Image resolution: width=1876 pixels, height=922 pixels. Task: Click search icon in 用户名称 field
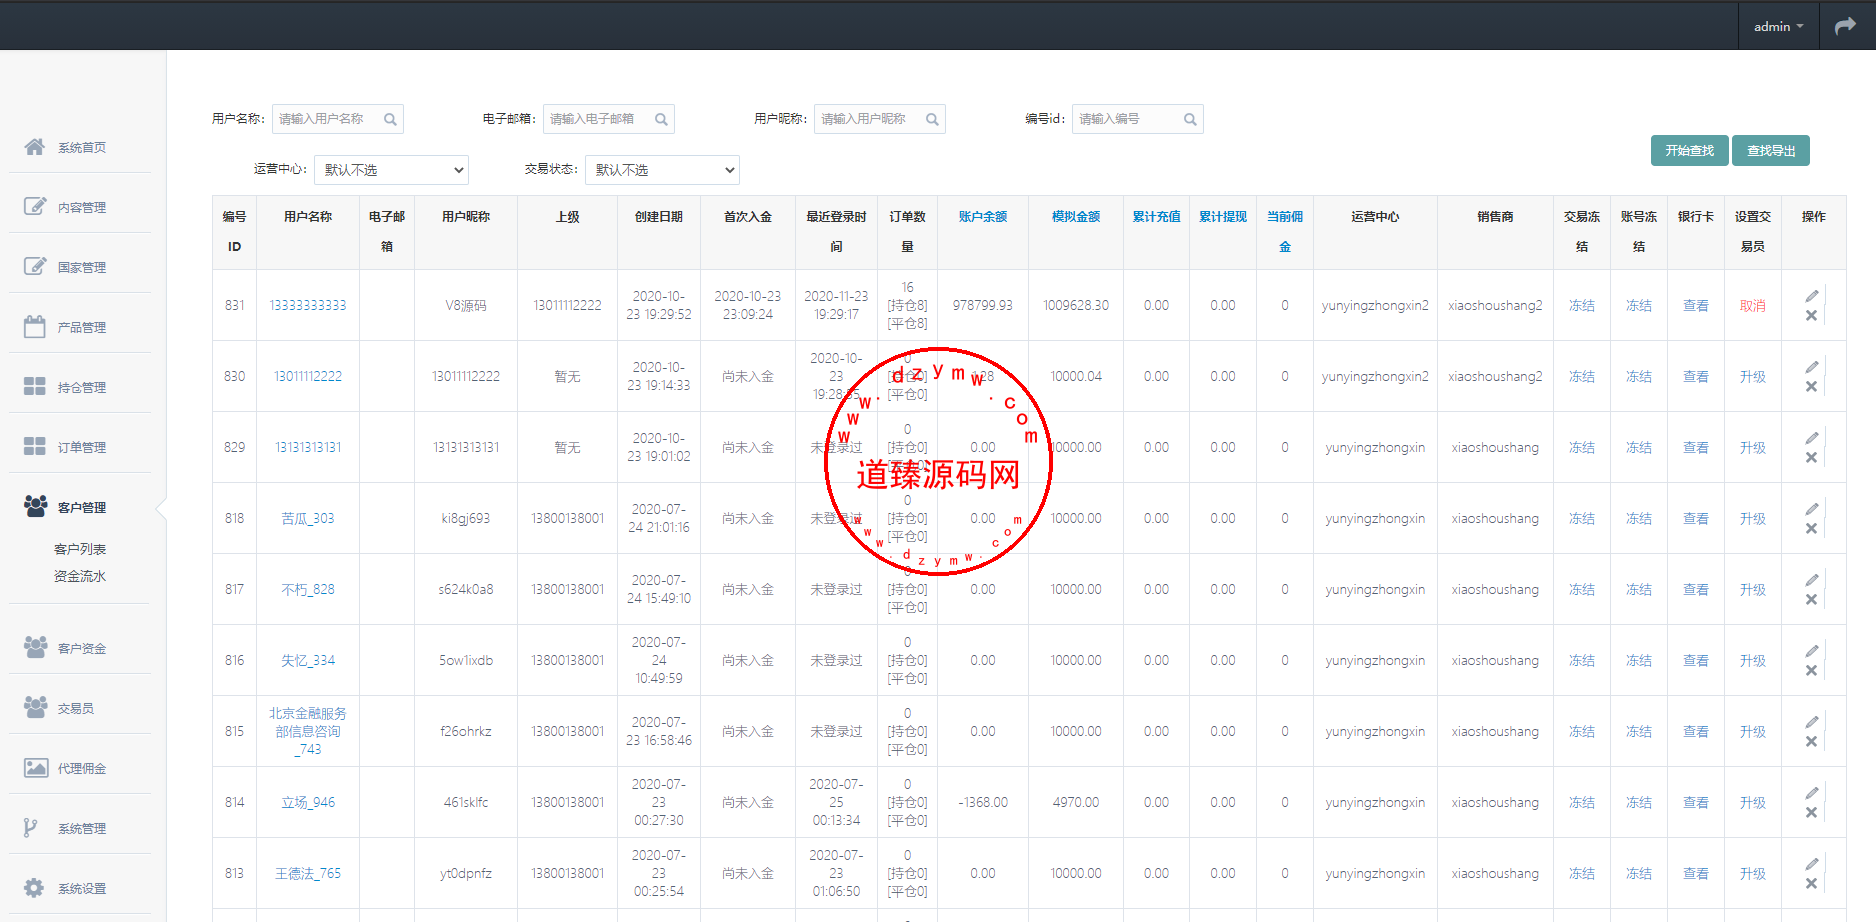point(390,120)
